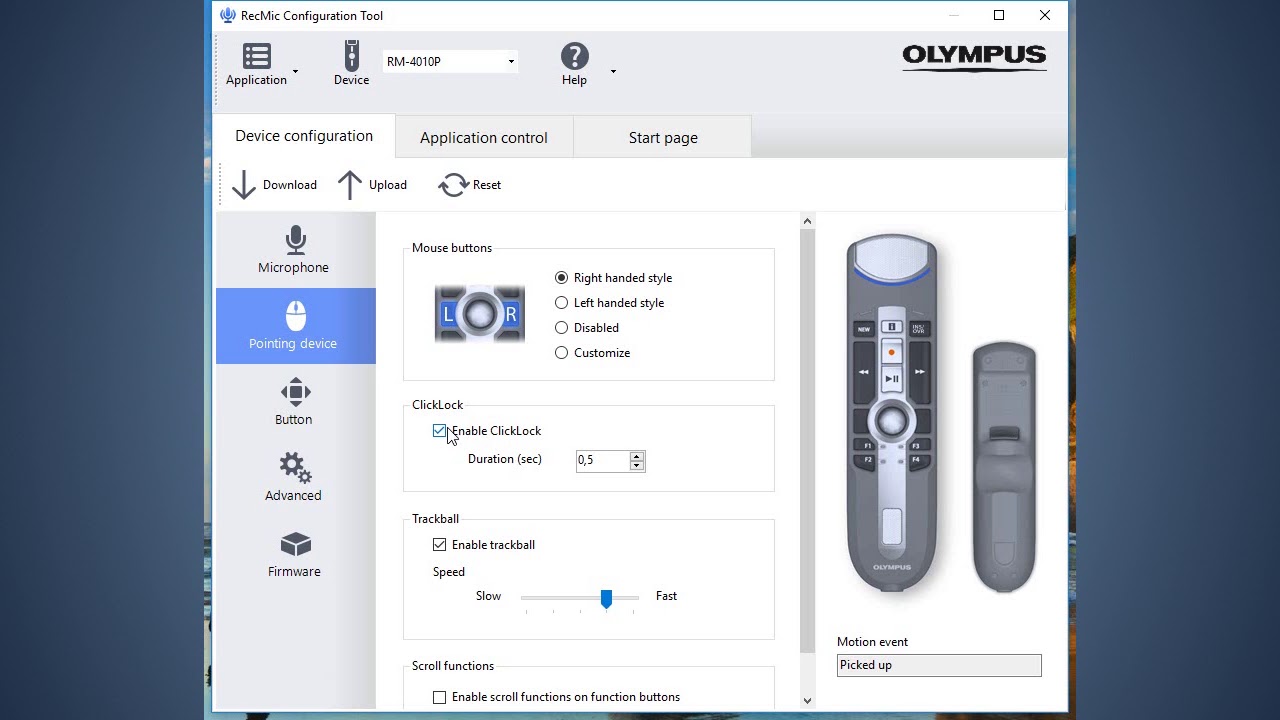Select the Pointing device section

click(x=295, y=326)
